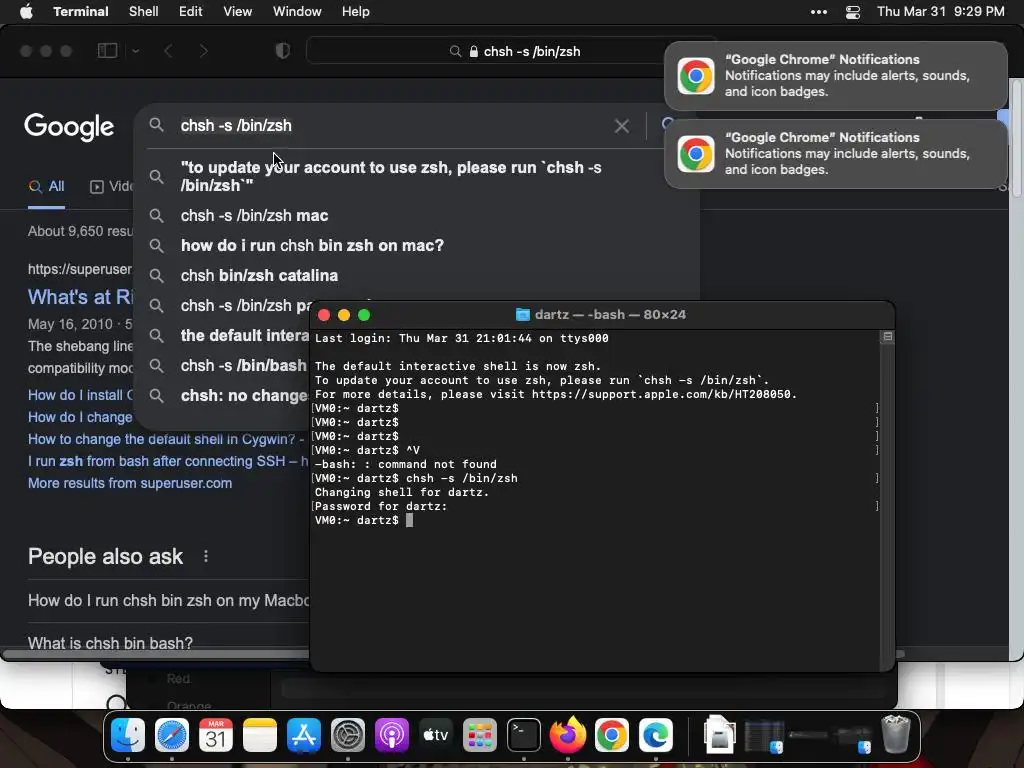Expand 'How do I run chsh bin zsh on my Macbook' question
This screenshot has width=1024, height=768.
click(x=168, y=601)
